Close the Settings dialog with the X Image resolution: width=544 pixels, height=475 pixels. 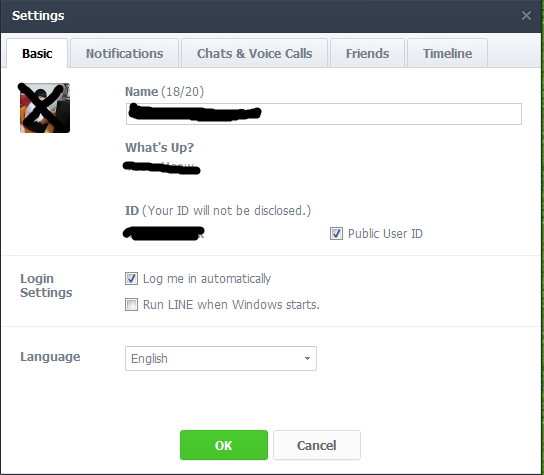pyautogui.click(x=526, y=16)
